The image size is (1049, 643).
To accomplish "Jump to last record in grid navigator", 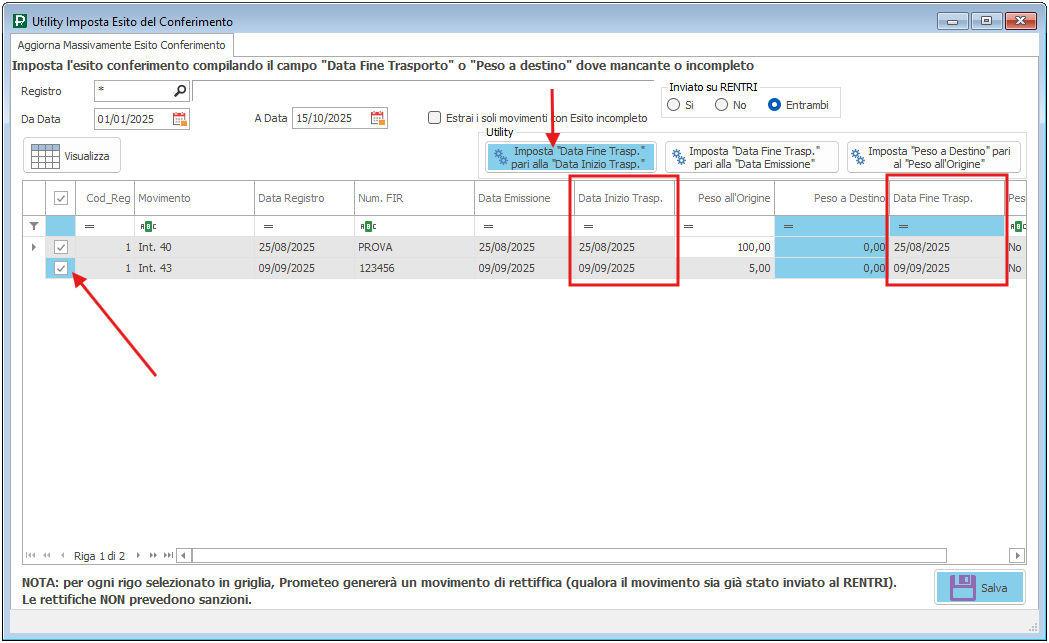I will click(x=168, y=555).
